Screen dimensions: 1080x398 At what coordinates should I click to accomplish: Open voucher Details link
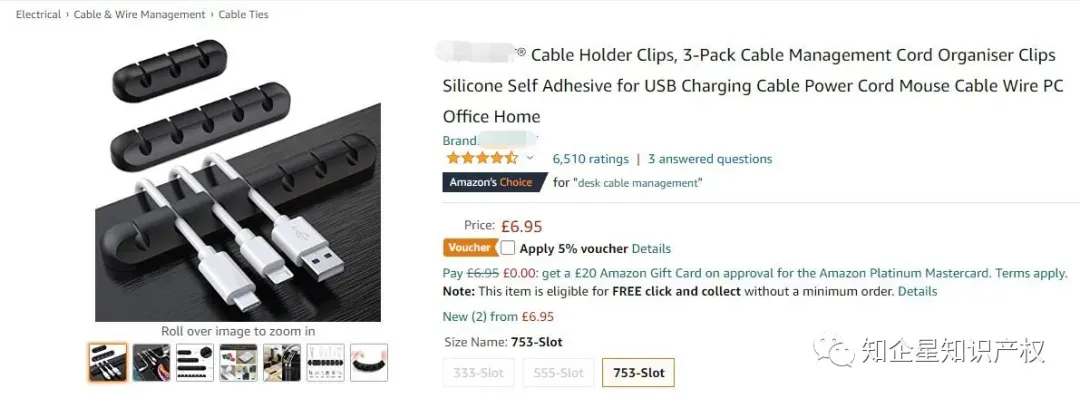pyautogui.click(x=651, y=249)
